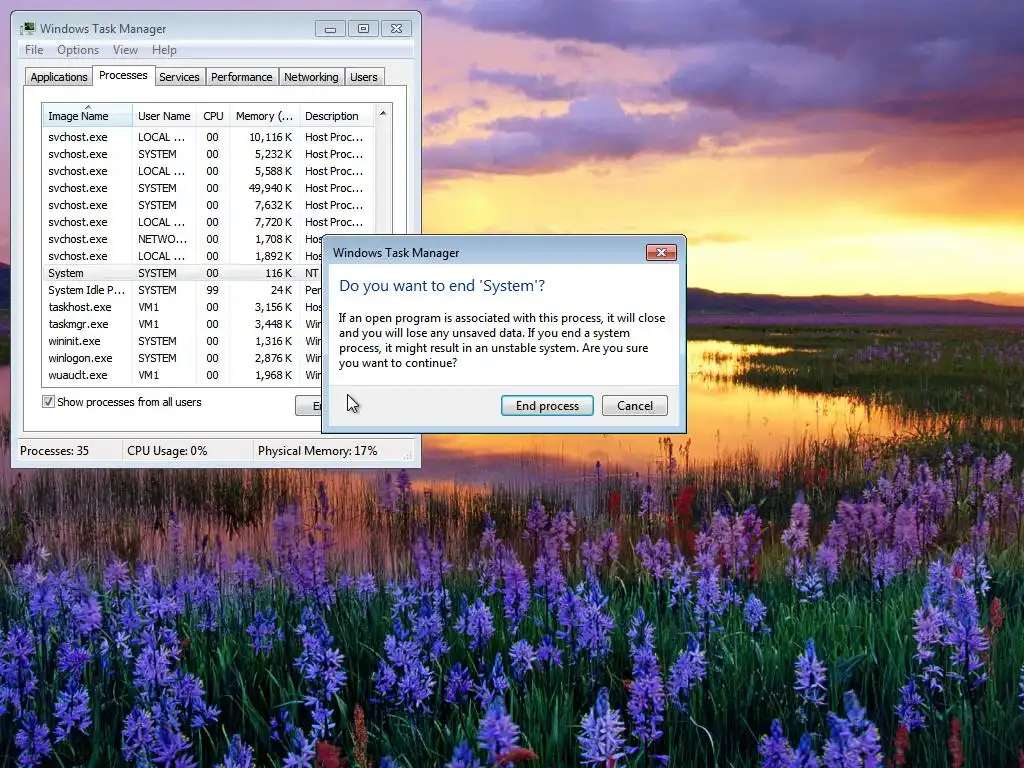This screenshot has width=1024, height=768.
Task: Click the 'Processes: 35' status entry
Action: click(54, 451)
